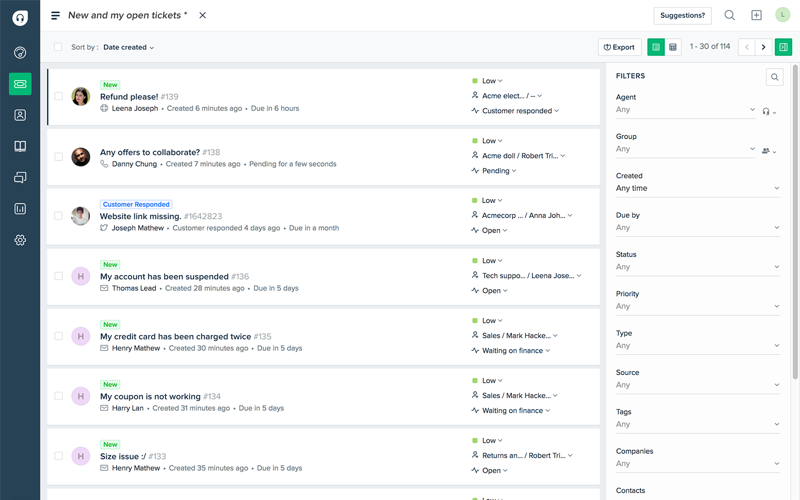Switch to table view layout
Viewport: 800px width, 500px height.
[673, 47]
